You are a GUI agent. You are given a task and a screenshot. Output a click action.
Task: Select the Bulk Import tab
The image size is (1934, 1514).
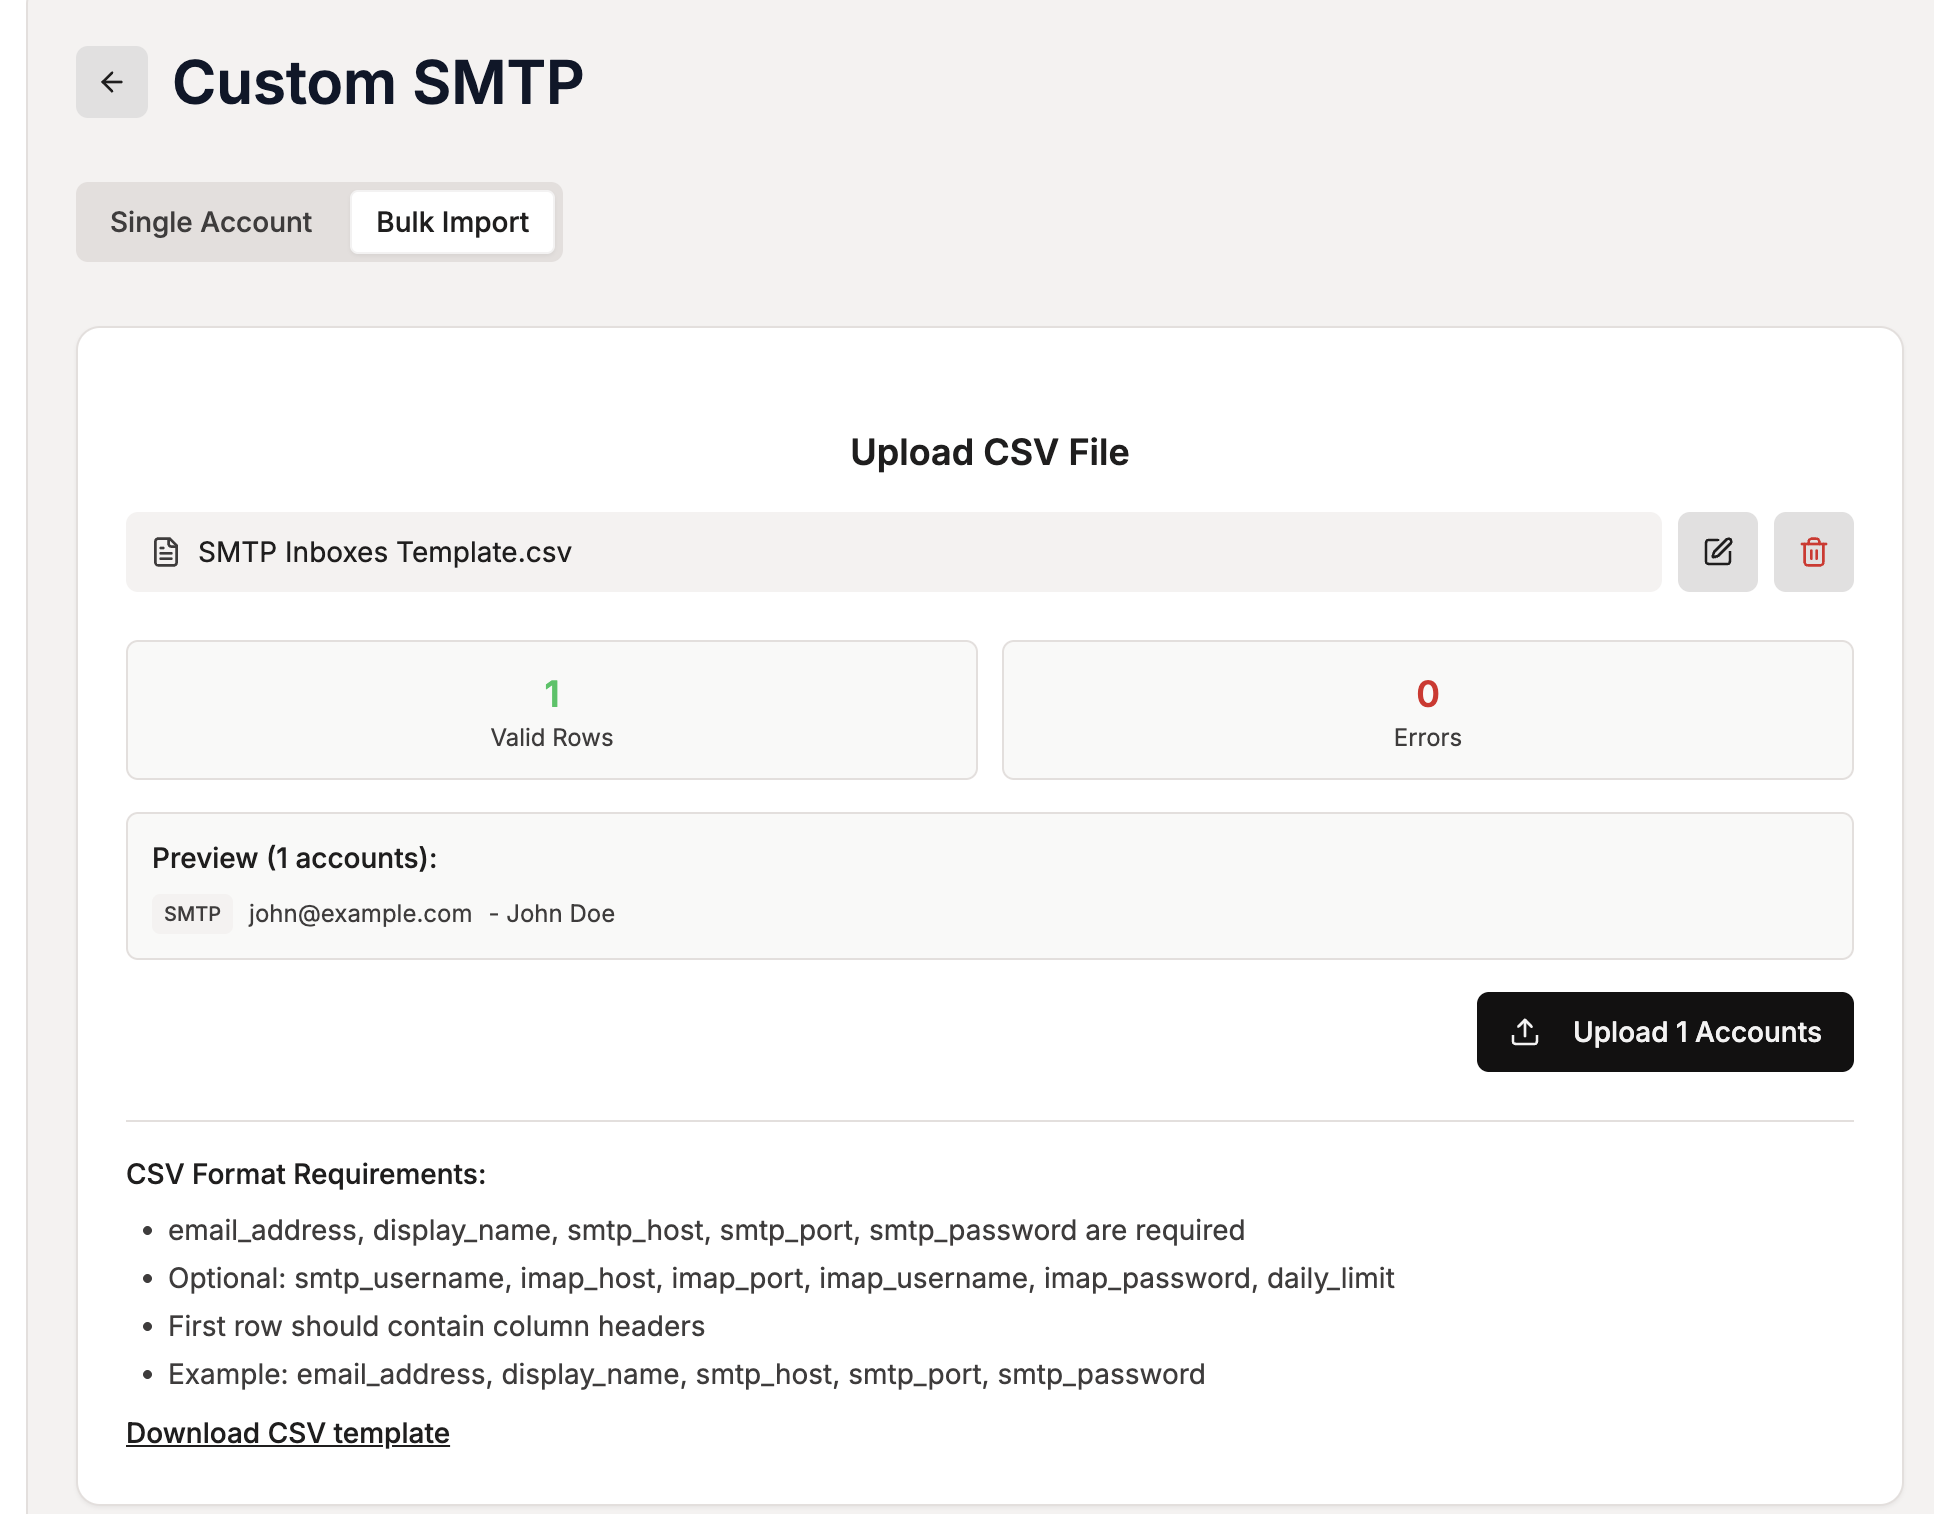pyautogui.click(x=452, y=222)
